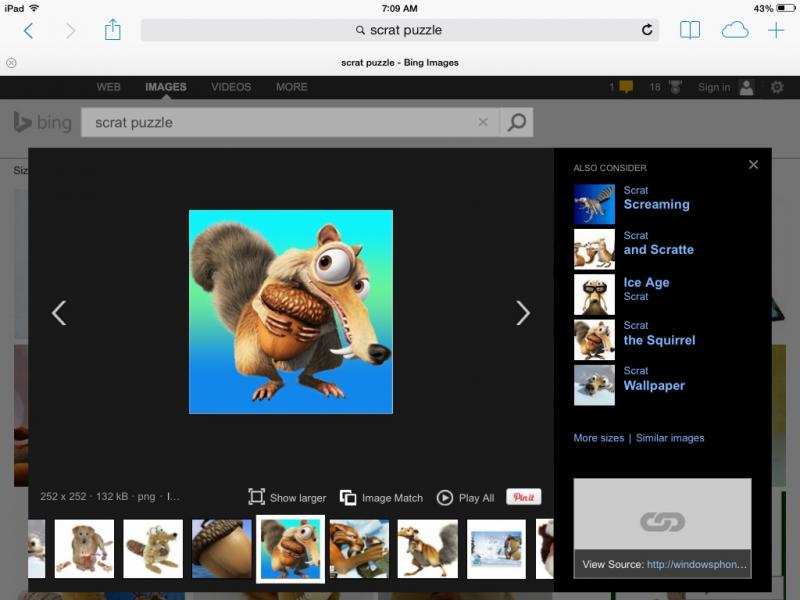Click the source link chain icon
This screenshot has height=600, width=800.
click(662, 521)
